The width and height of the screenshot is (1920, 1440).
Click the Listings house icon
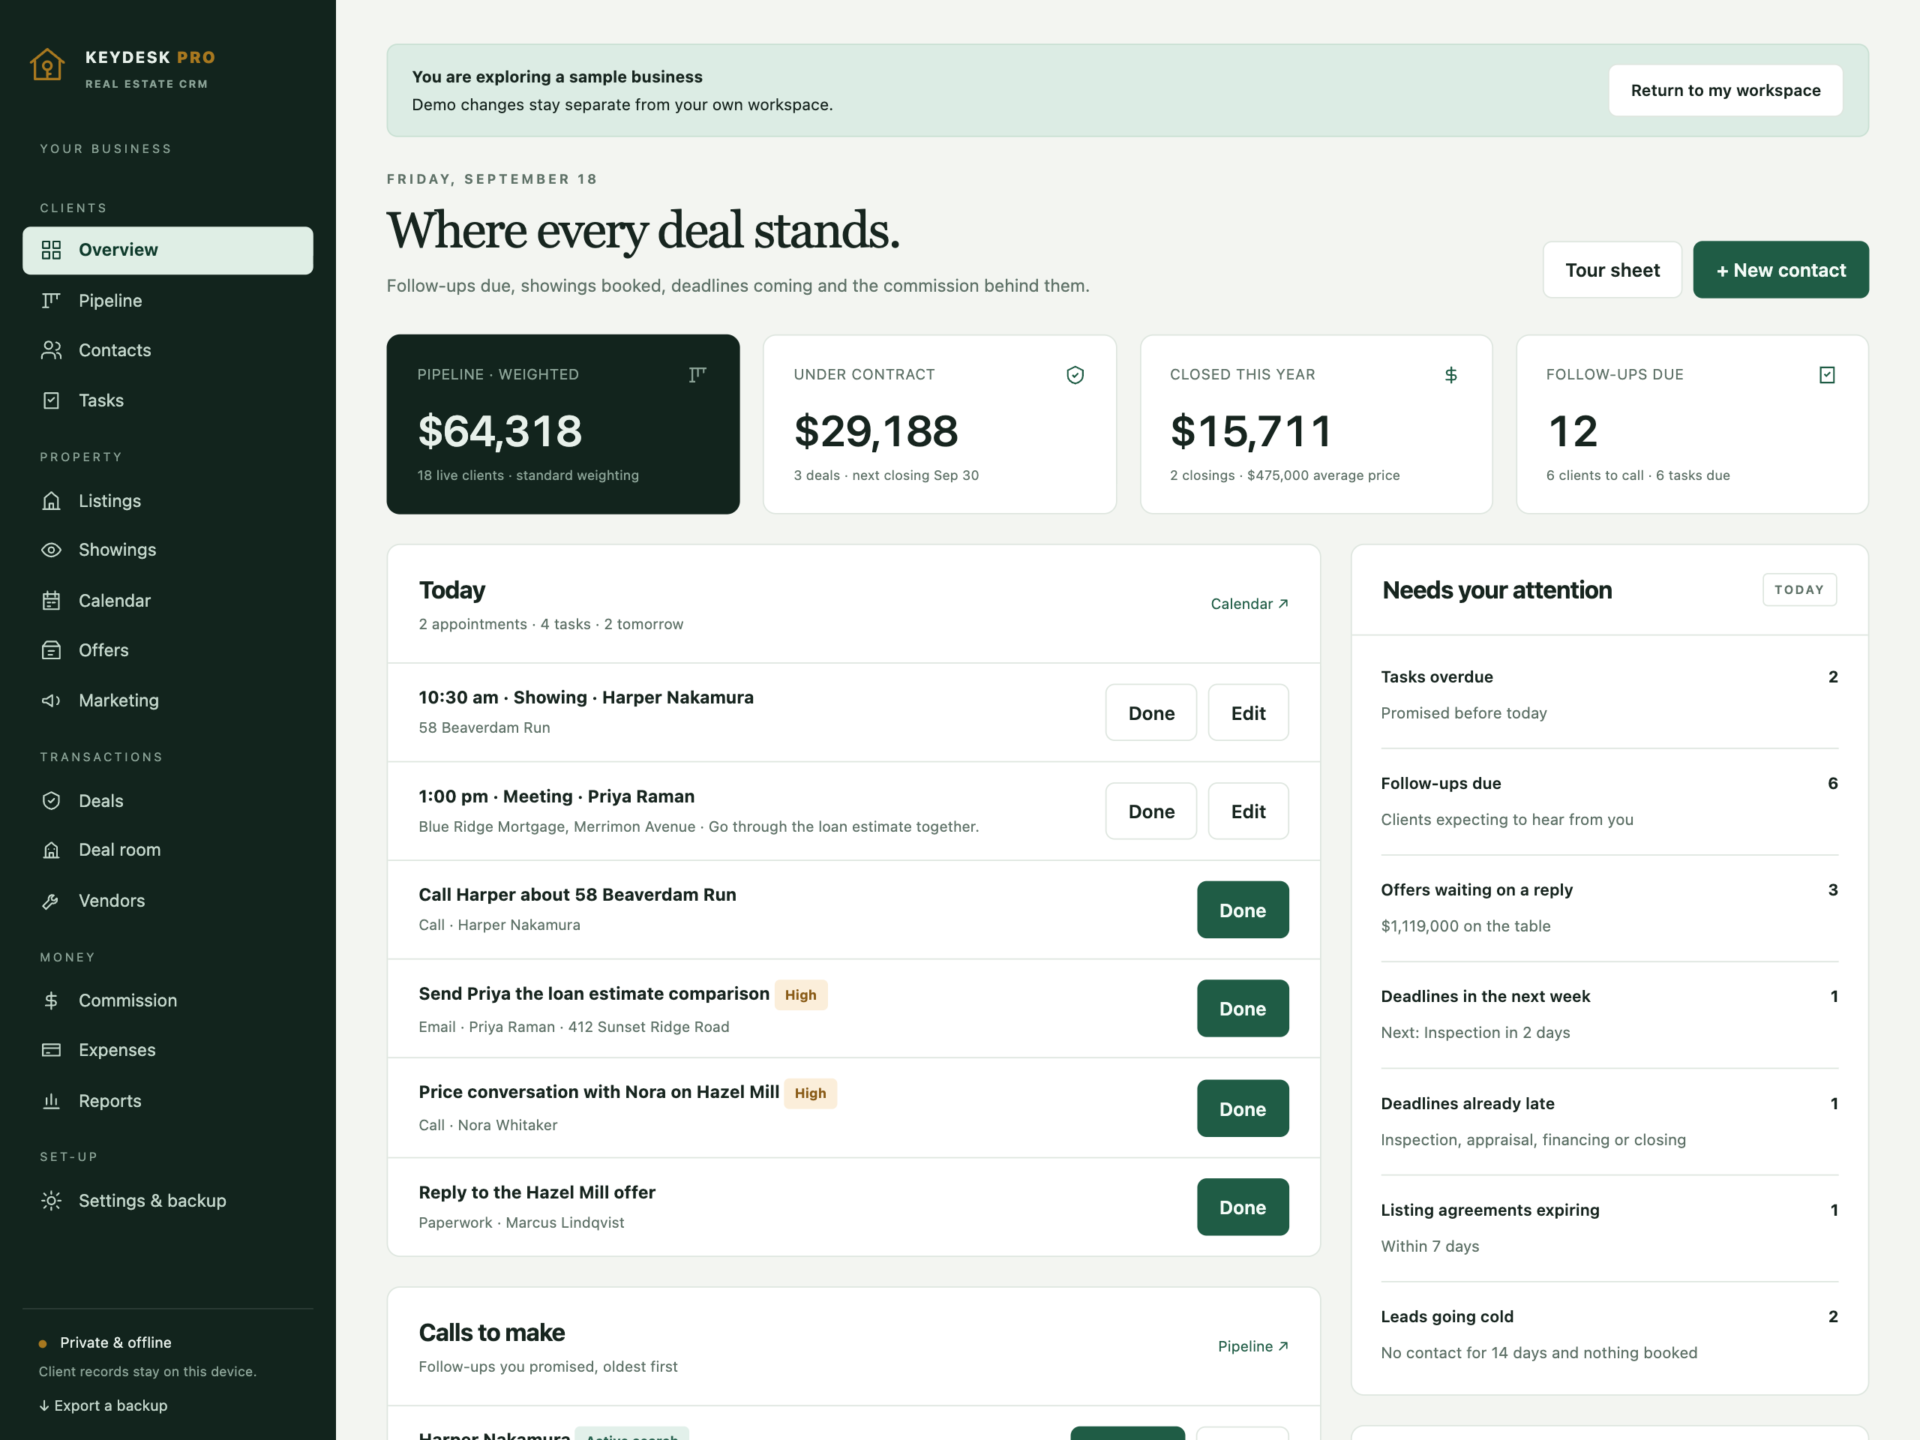point(51,501)
